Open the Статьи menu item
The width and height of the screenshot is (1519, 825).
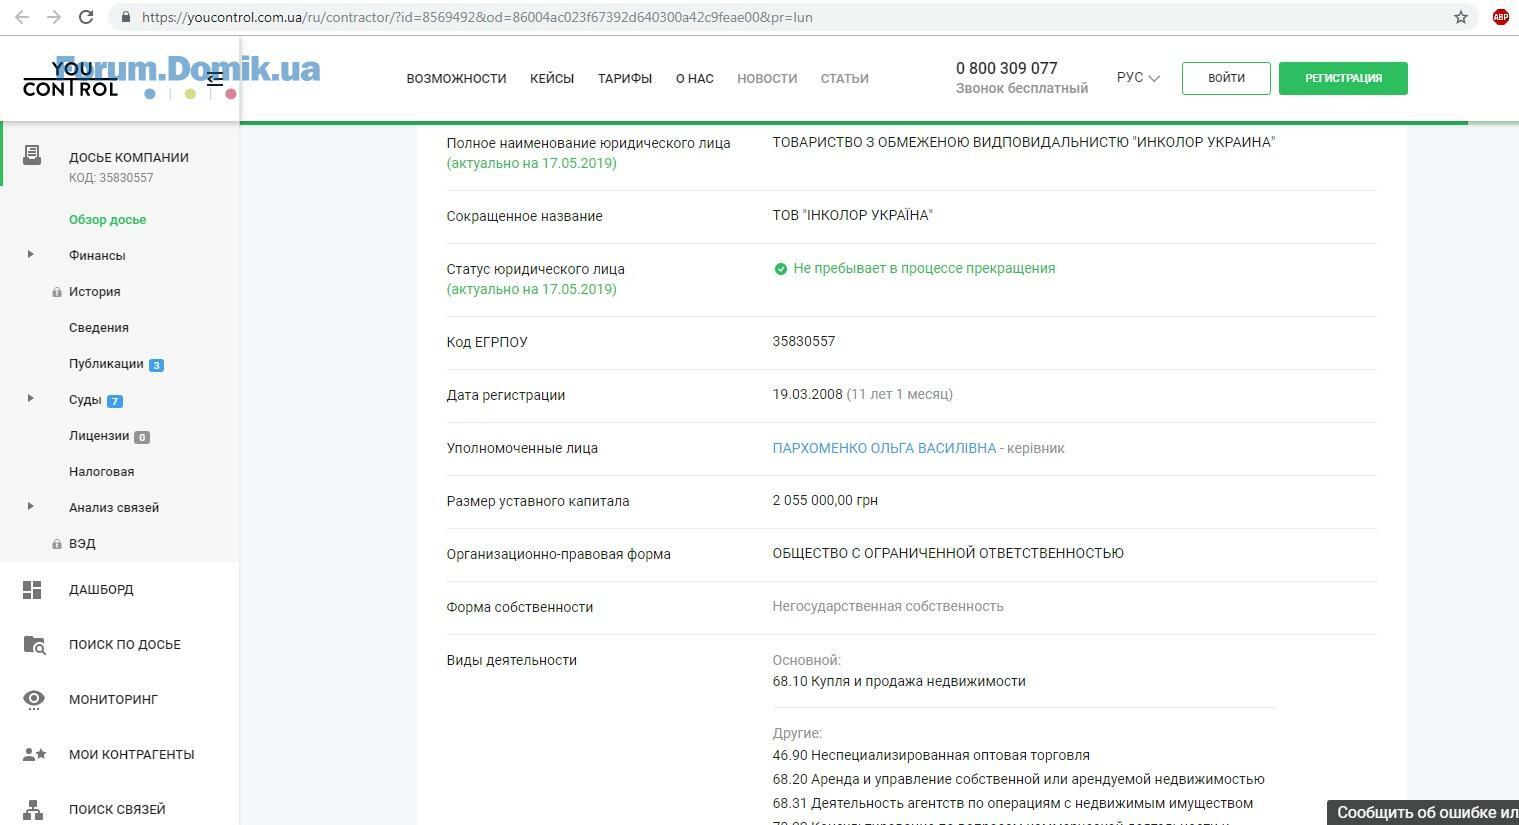coord(844,78)
